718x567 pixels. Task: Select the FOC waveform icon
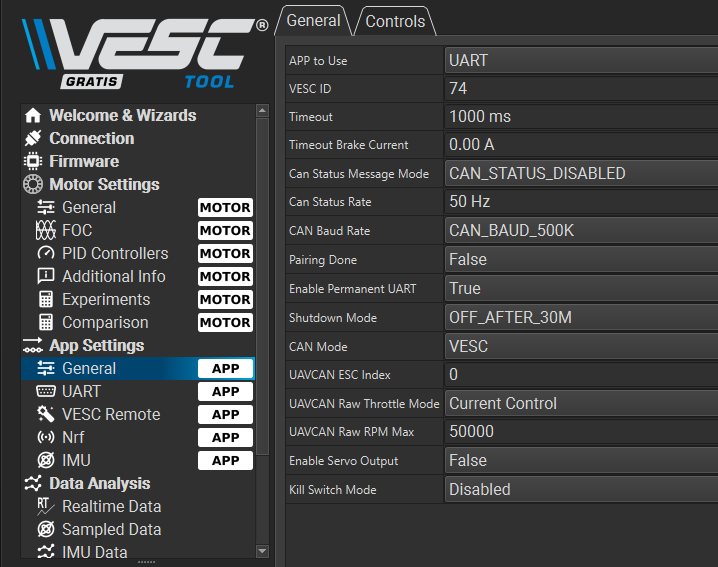click(x=46, y=230)
